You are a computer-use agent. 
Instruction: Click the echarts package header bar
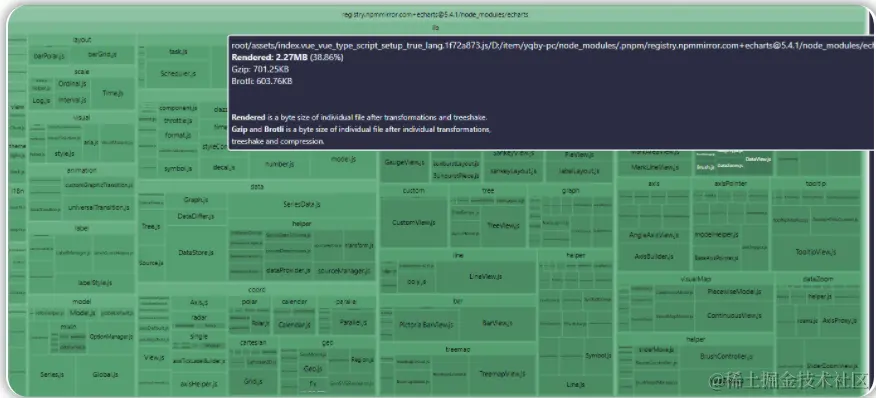435,15
